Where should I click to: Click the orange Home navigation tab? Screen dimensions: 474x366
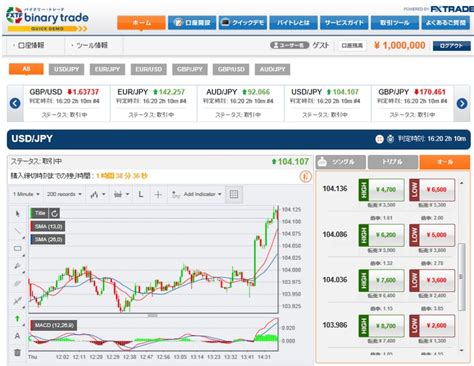tap(141, 22)
